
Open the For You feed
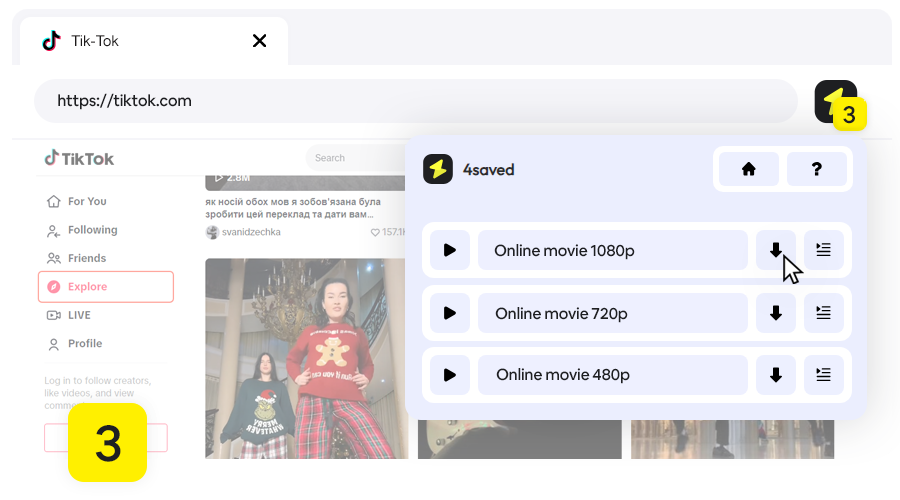point(86,201)
